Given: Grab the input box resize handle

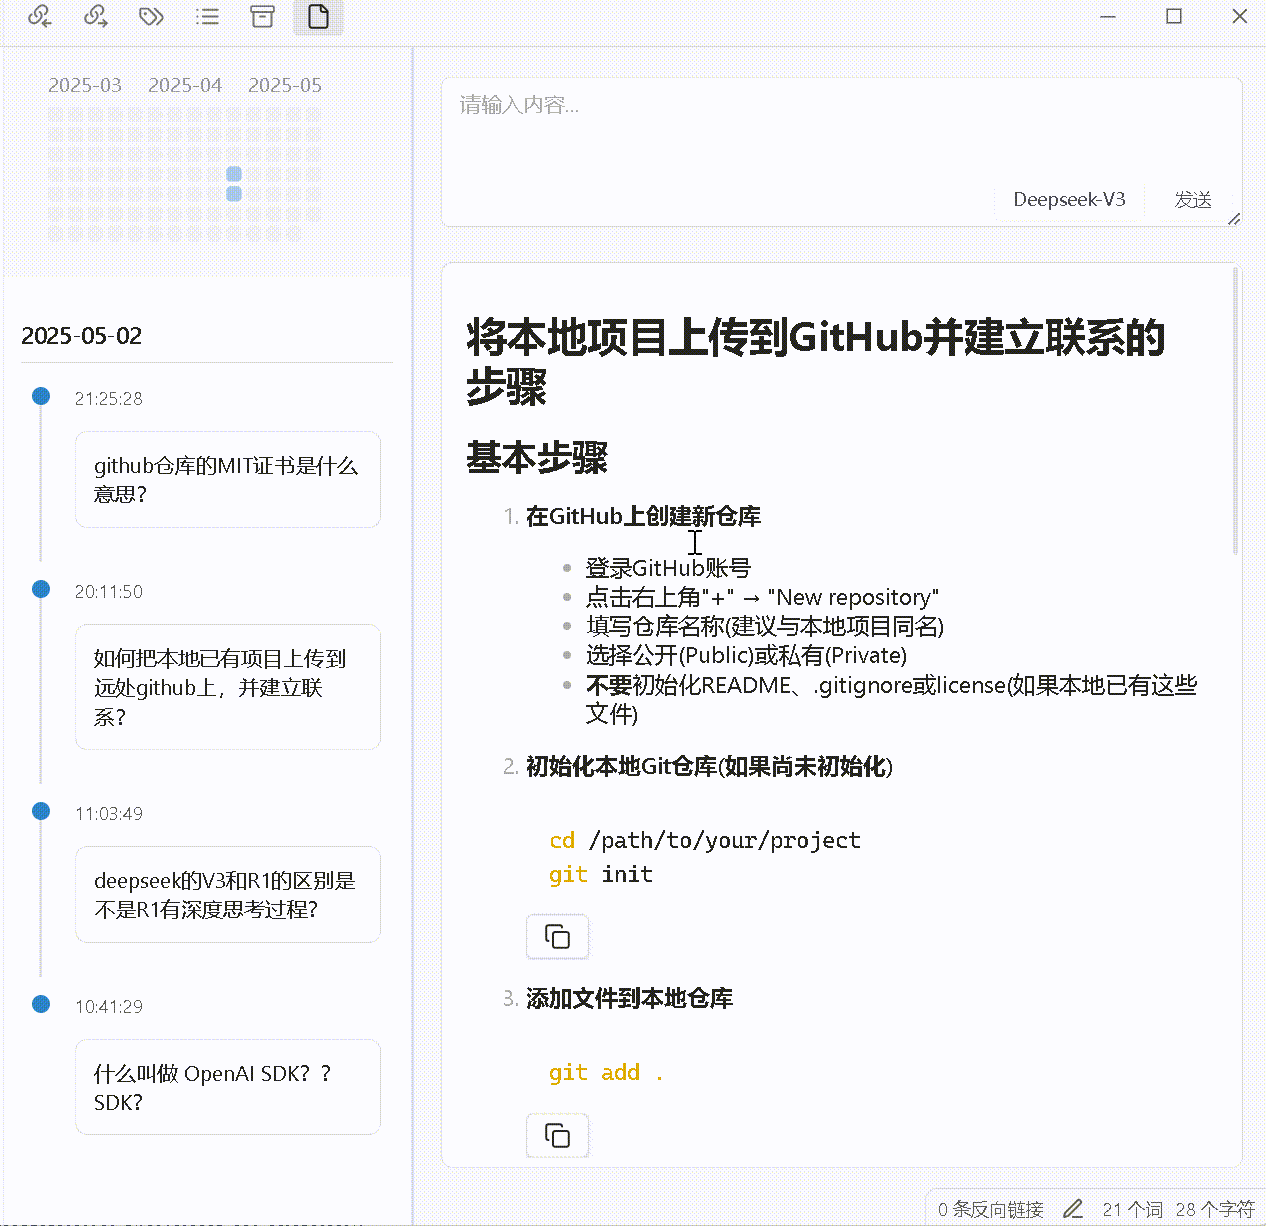Looking at the screenshot, I should click(x=1233, y=219).
